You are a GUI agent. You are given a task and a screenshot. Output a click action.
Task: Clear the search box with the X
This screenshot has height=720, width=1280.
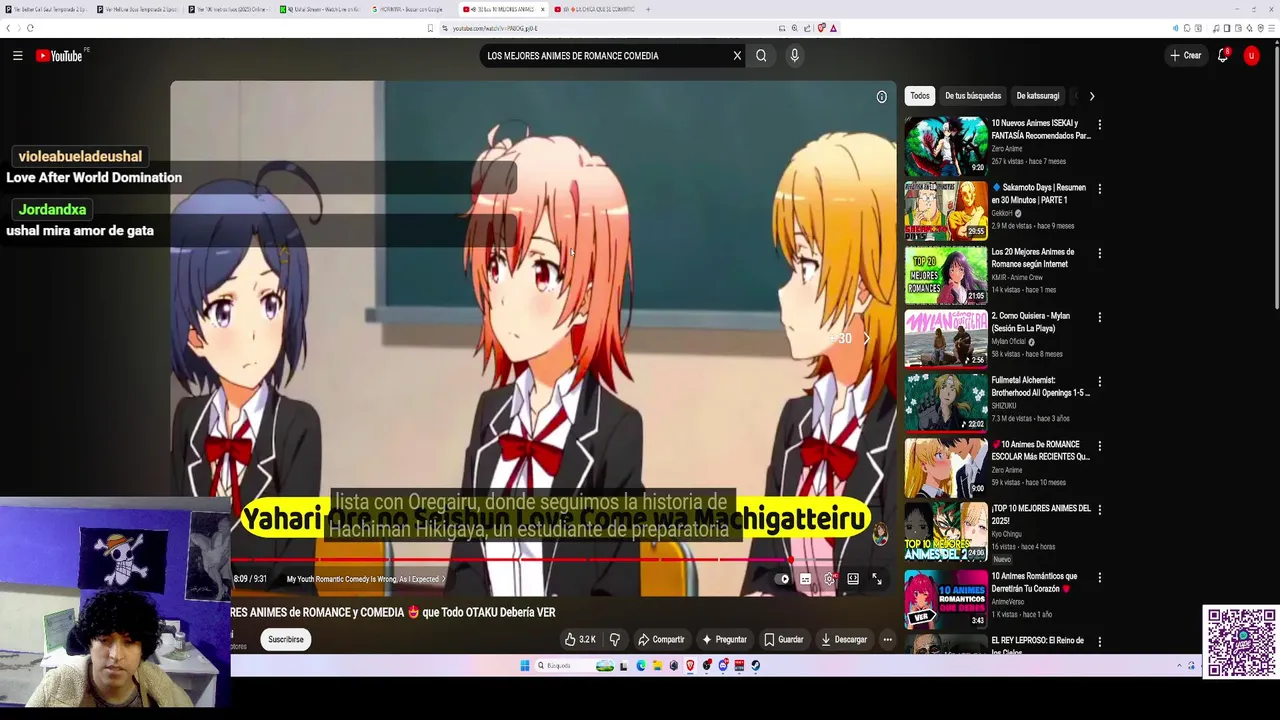click(737, 56)
